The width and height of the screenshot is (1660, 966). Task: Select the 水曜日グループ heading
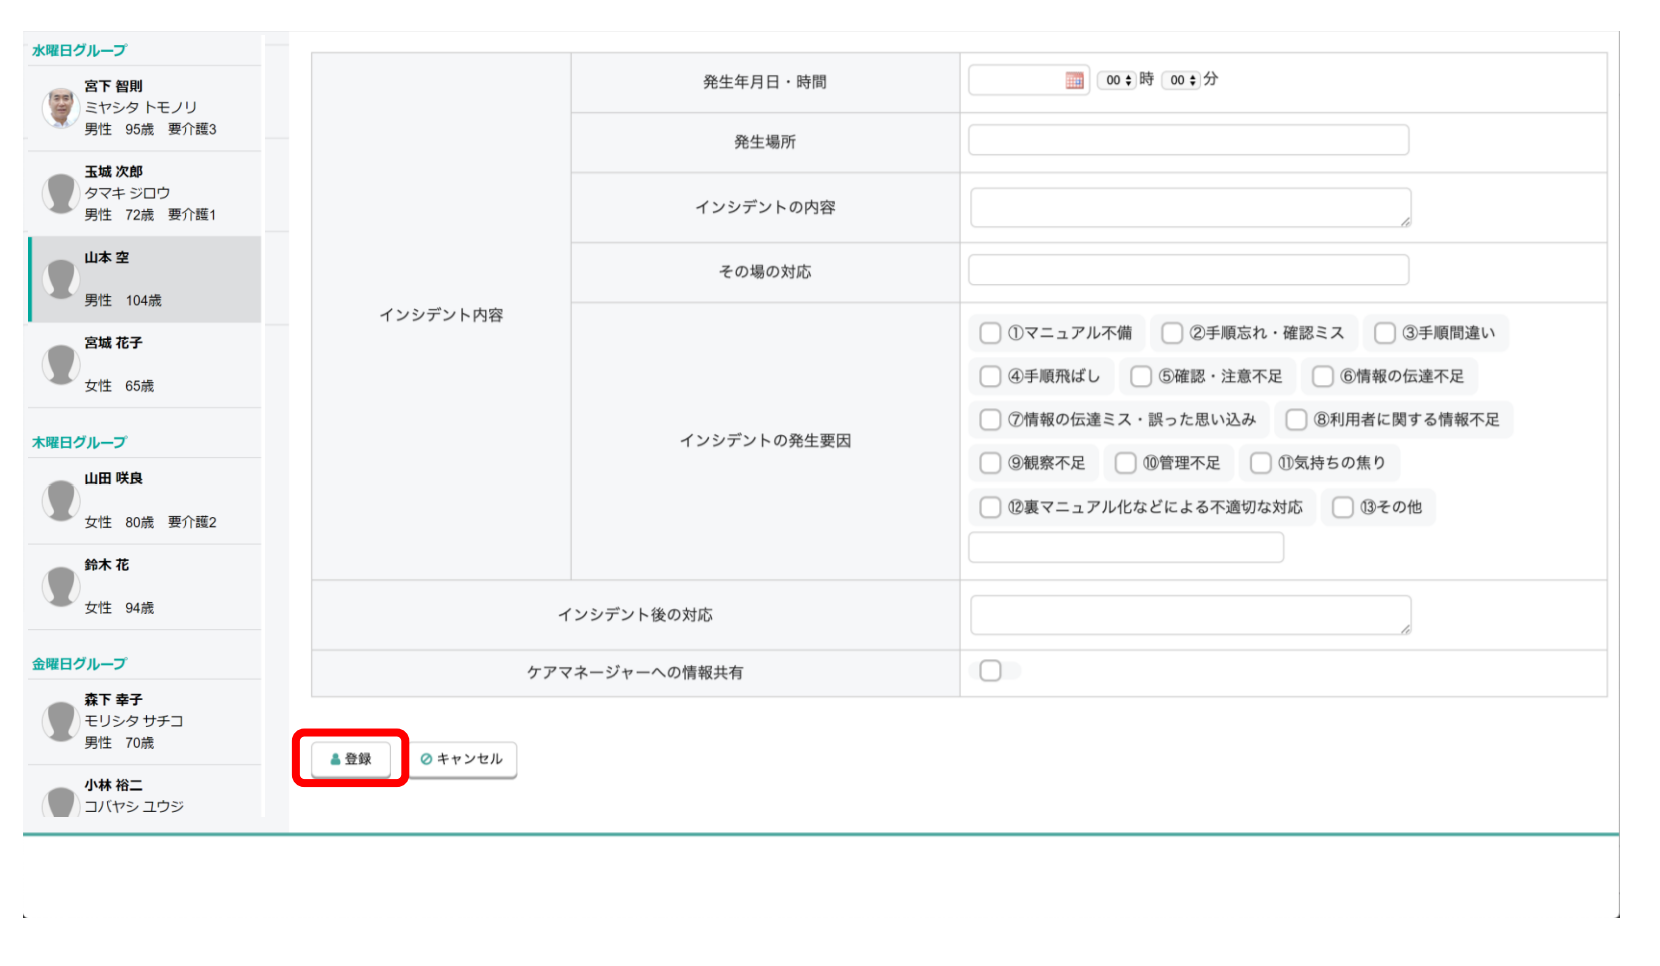click(x=79, y=50)
